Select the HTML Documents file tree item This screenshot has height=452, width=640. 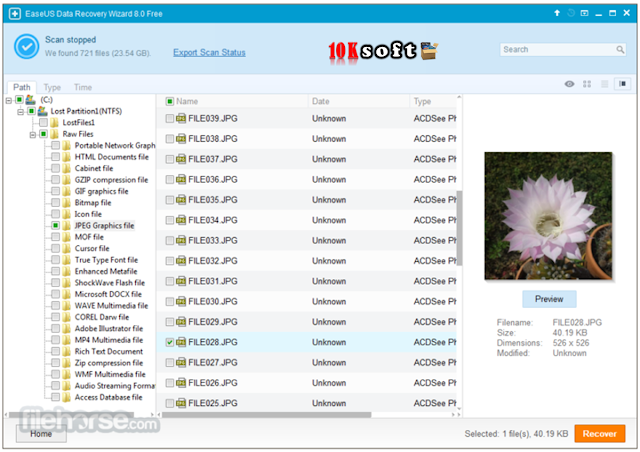111,157
